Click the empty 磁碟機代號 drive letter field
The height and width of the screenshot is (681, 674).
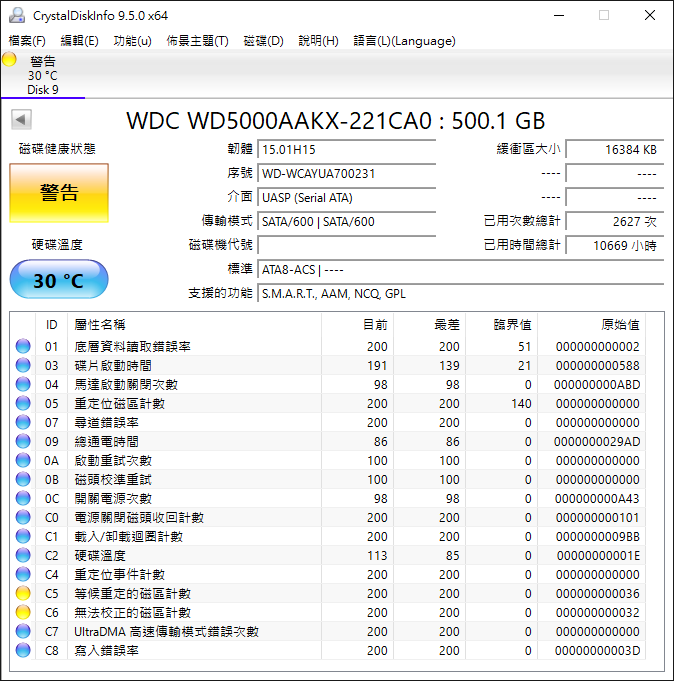click(347, 245)
